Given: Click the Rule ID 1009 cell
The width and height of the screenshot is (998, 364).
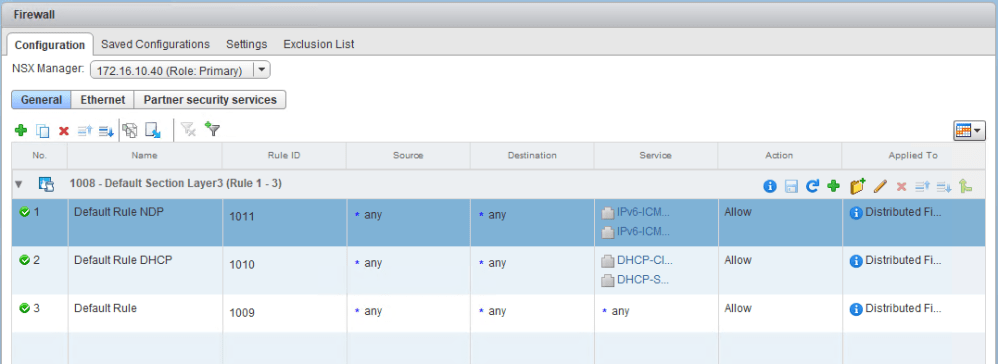Looking at the screenshot, I should [285, 313].
